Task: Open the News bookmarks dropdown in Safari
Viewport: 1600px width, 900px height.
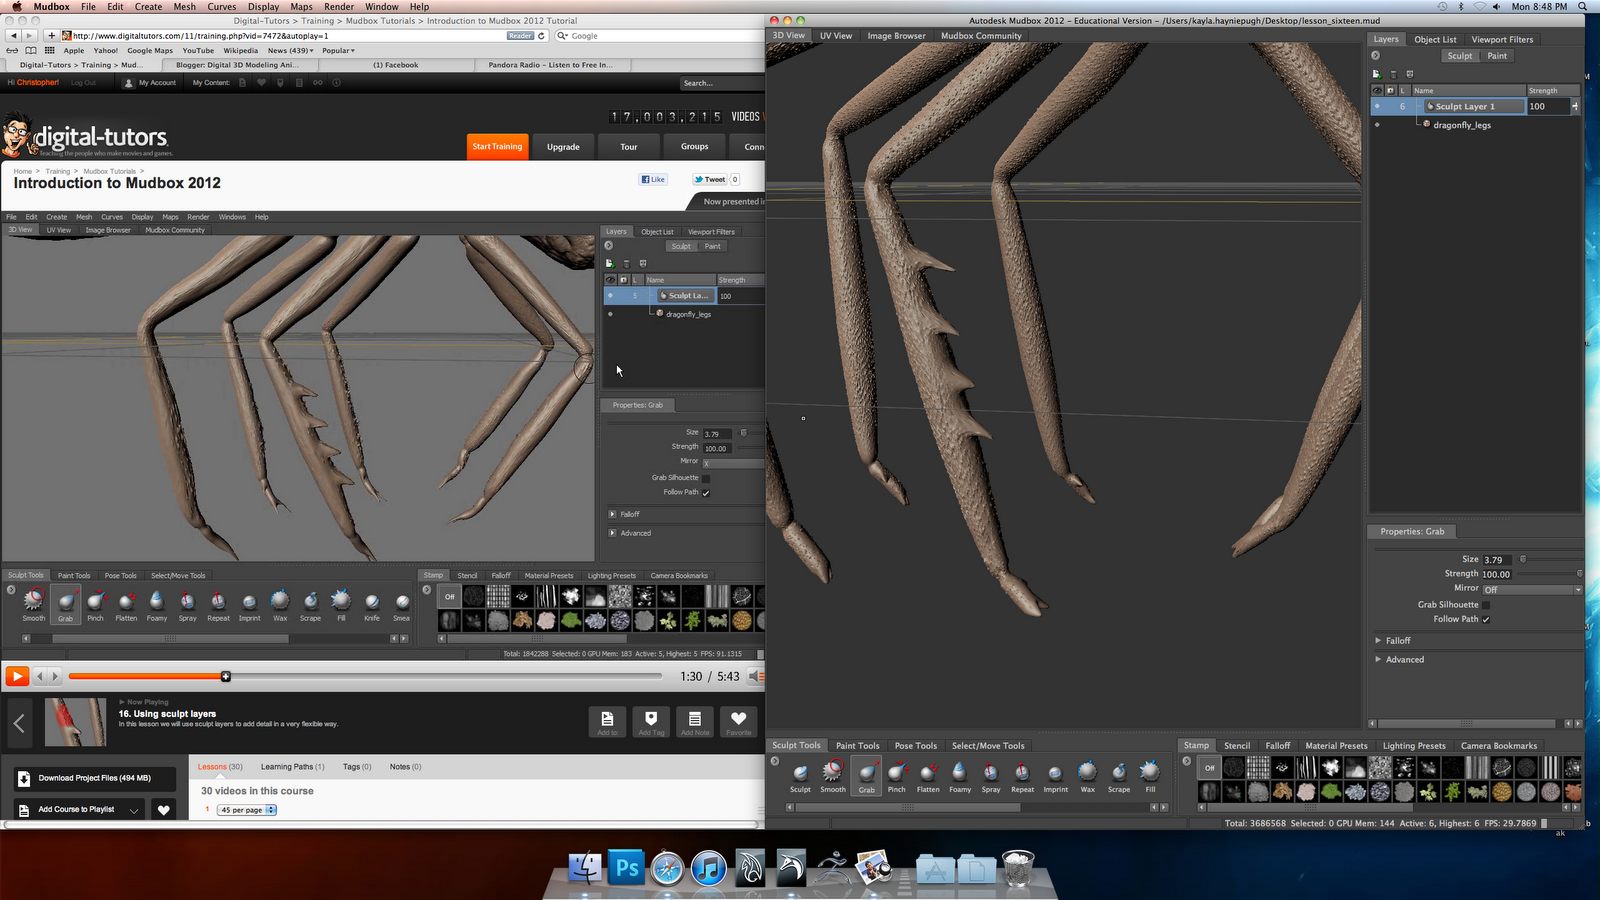Action: pyautogui.click(x=291, y=50)
